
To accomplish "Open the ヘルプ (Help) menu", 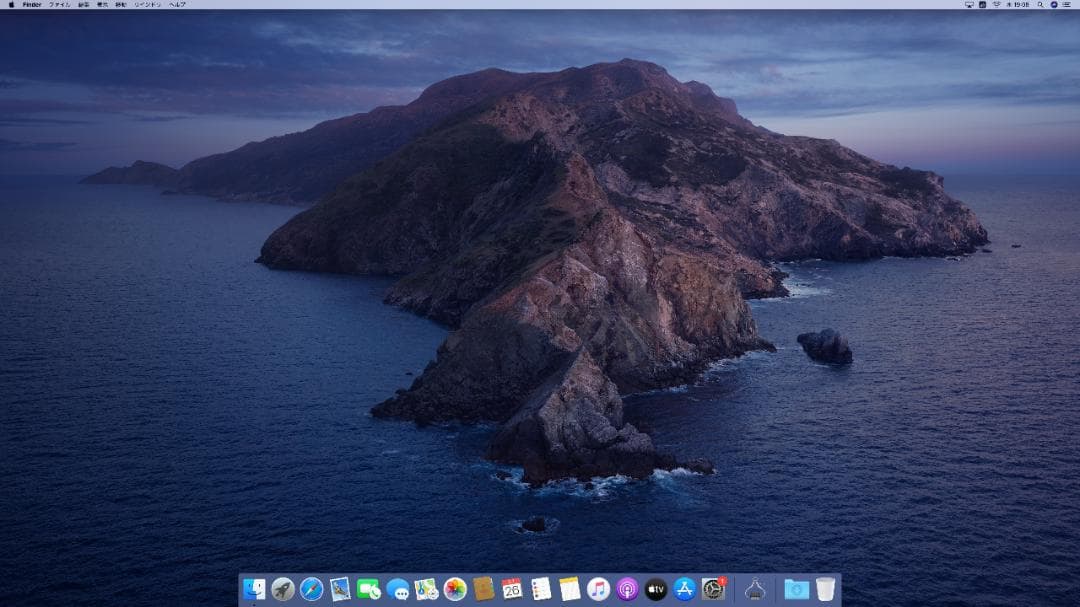I will [177, 4].
